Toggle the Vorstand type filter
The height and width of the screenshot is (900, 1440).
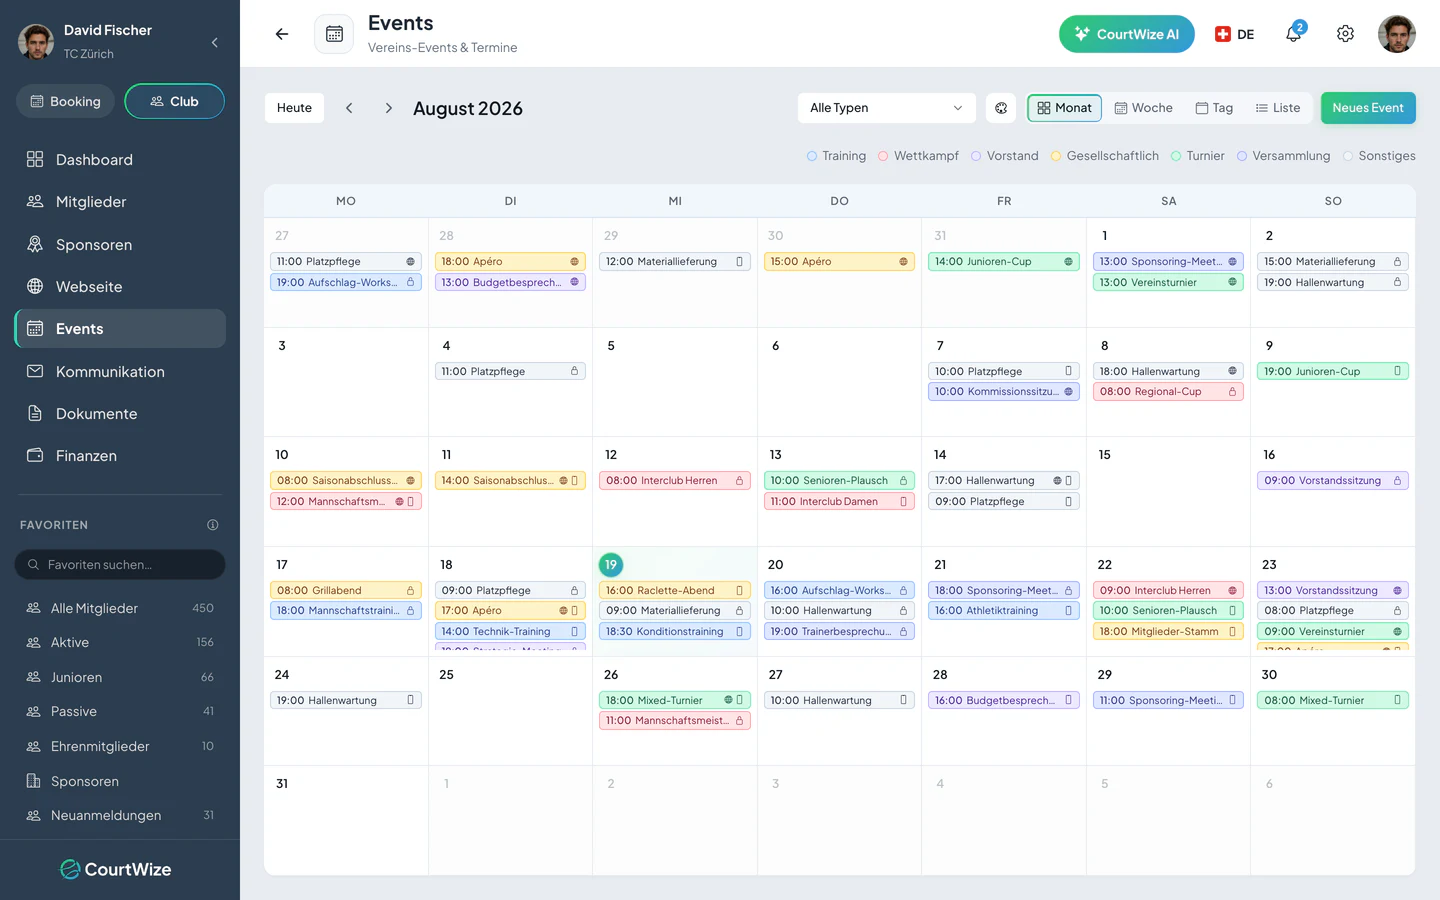click(1005, 156)
